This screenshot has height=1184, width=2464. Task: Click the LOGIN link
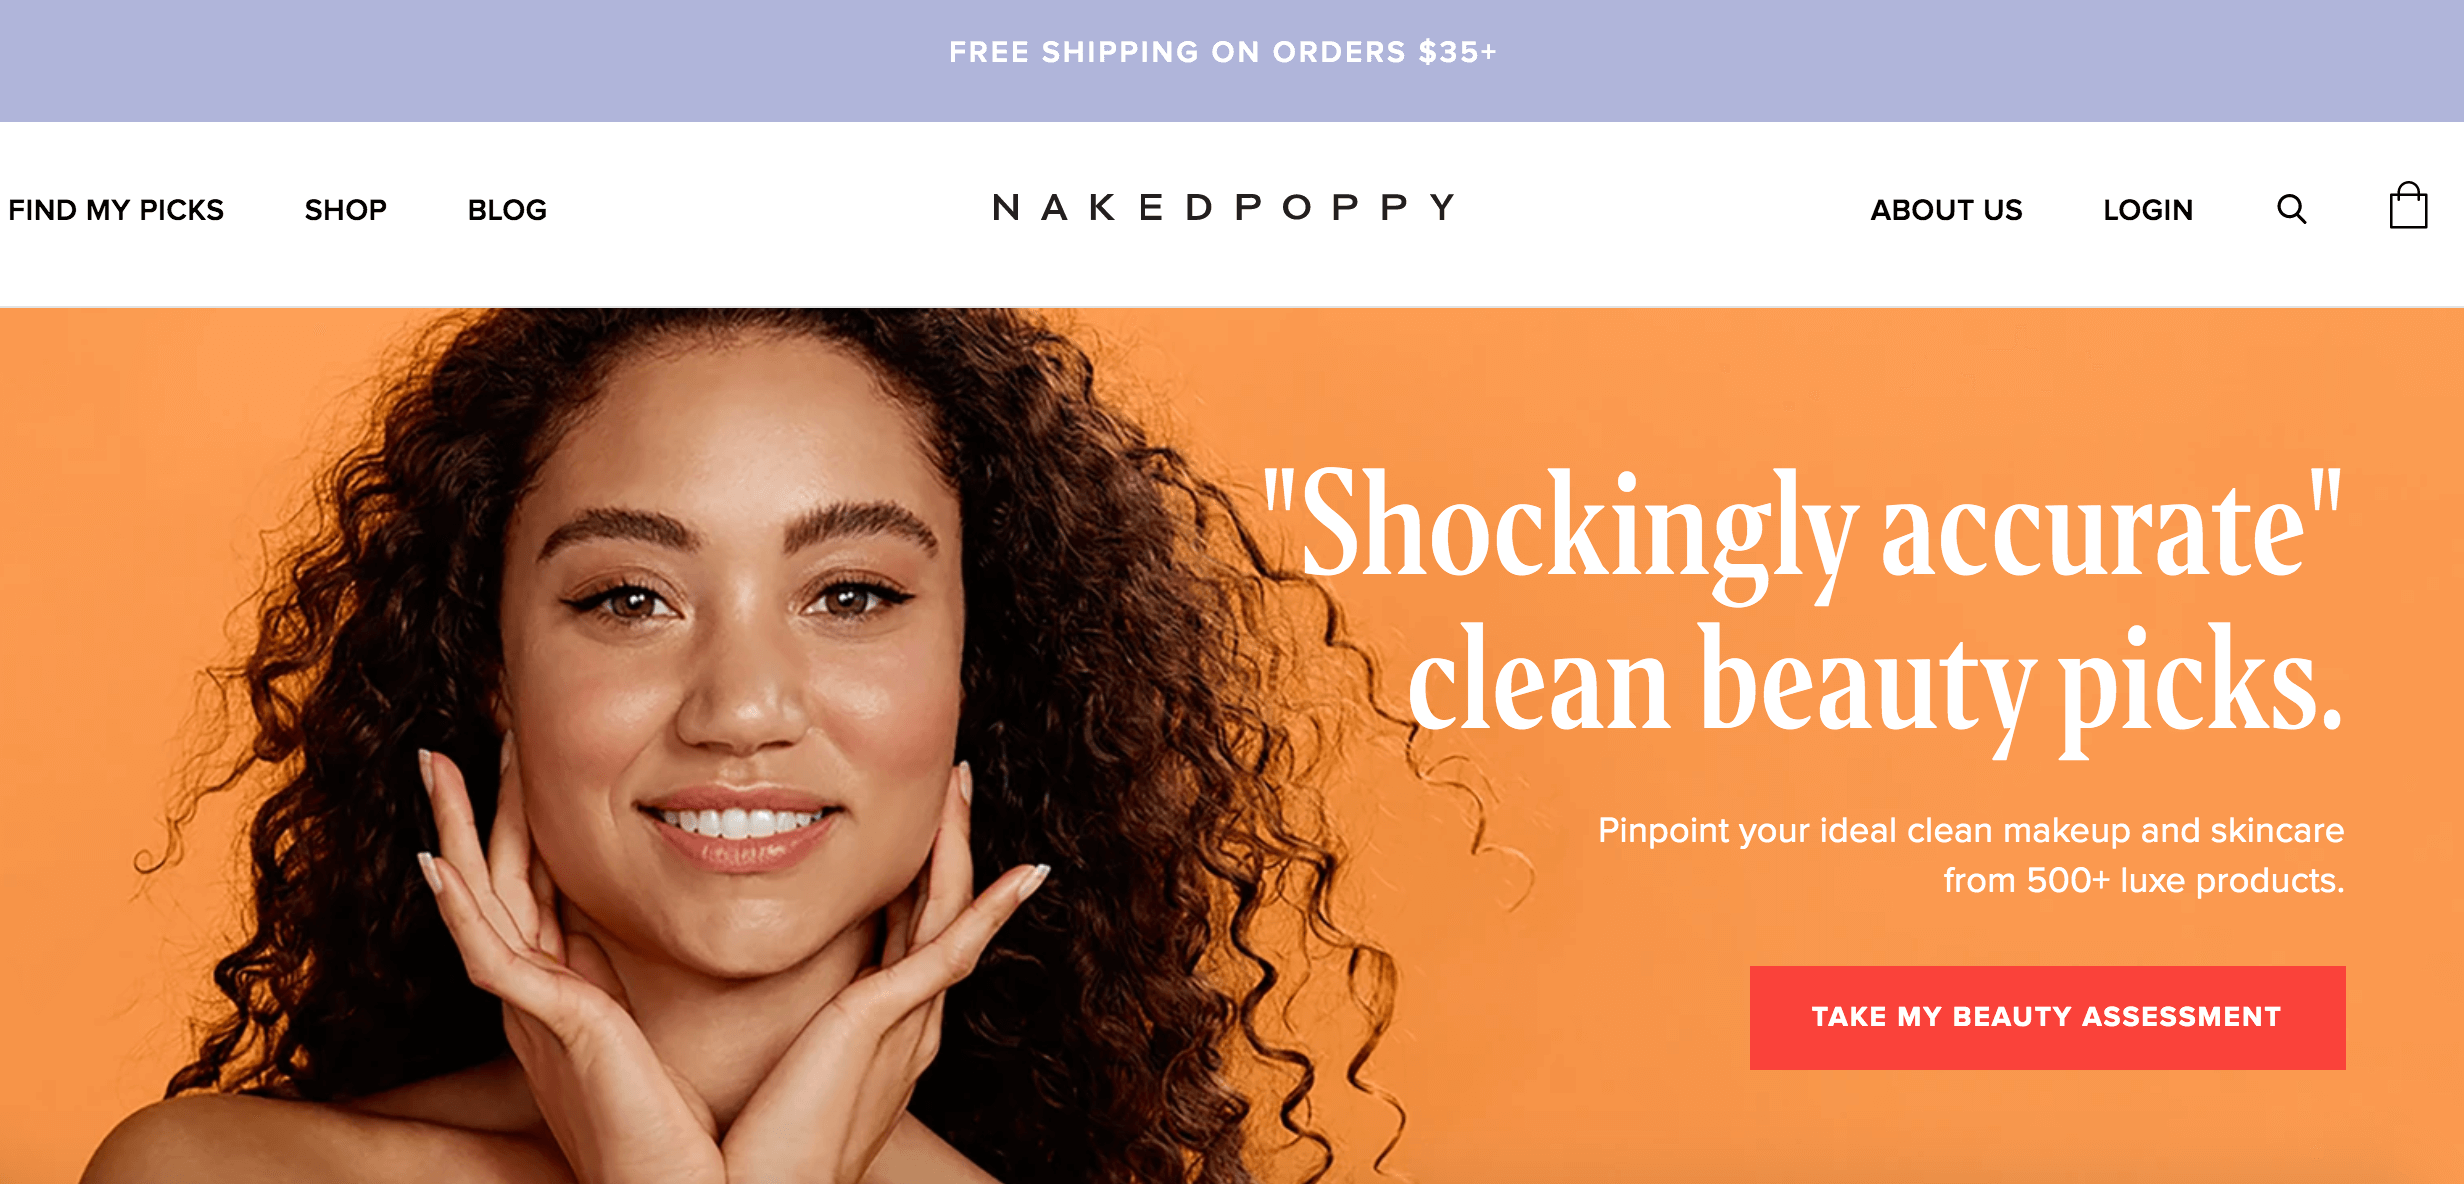pyautogui.click(x=2148, y=210)
